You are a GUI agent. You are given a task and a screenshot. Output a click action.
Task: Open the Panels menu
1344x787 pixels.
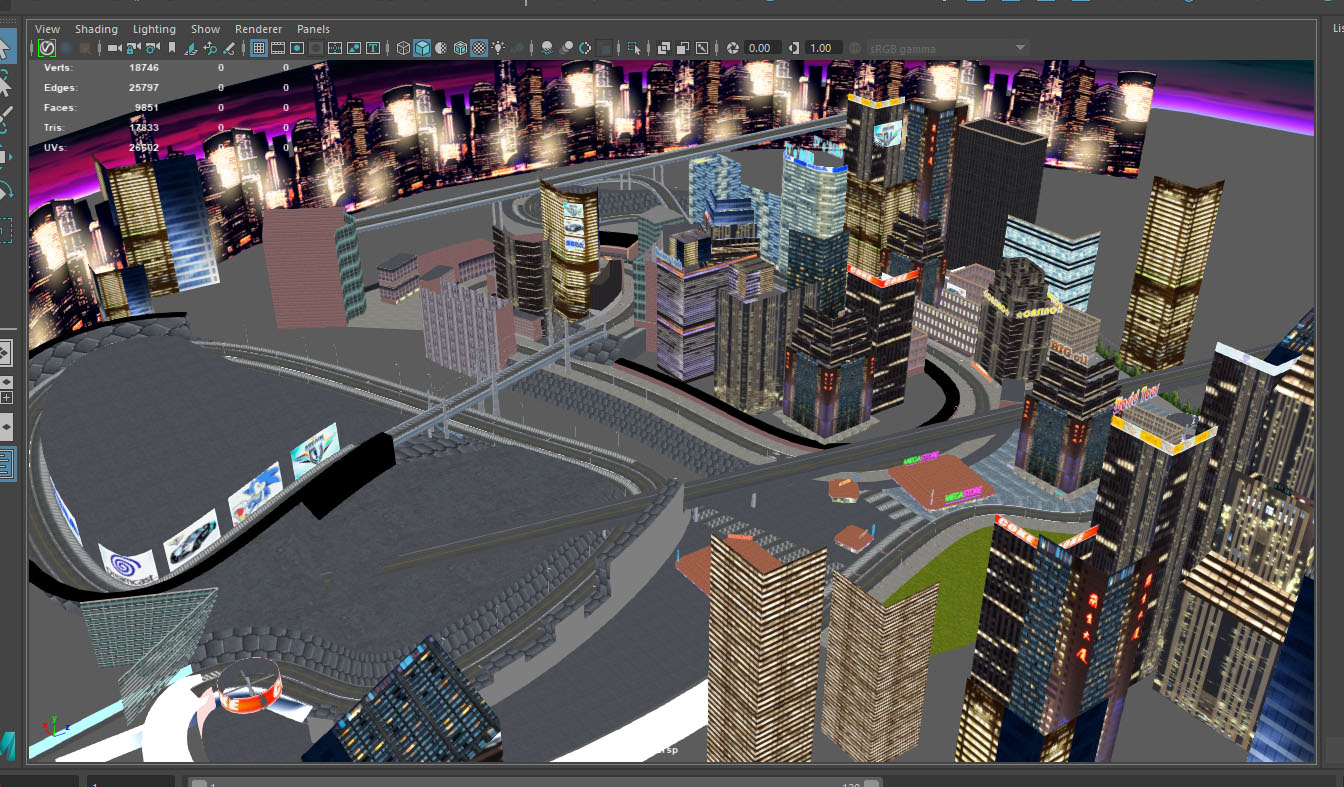point(313,29)
